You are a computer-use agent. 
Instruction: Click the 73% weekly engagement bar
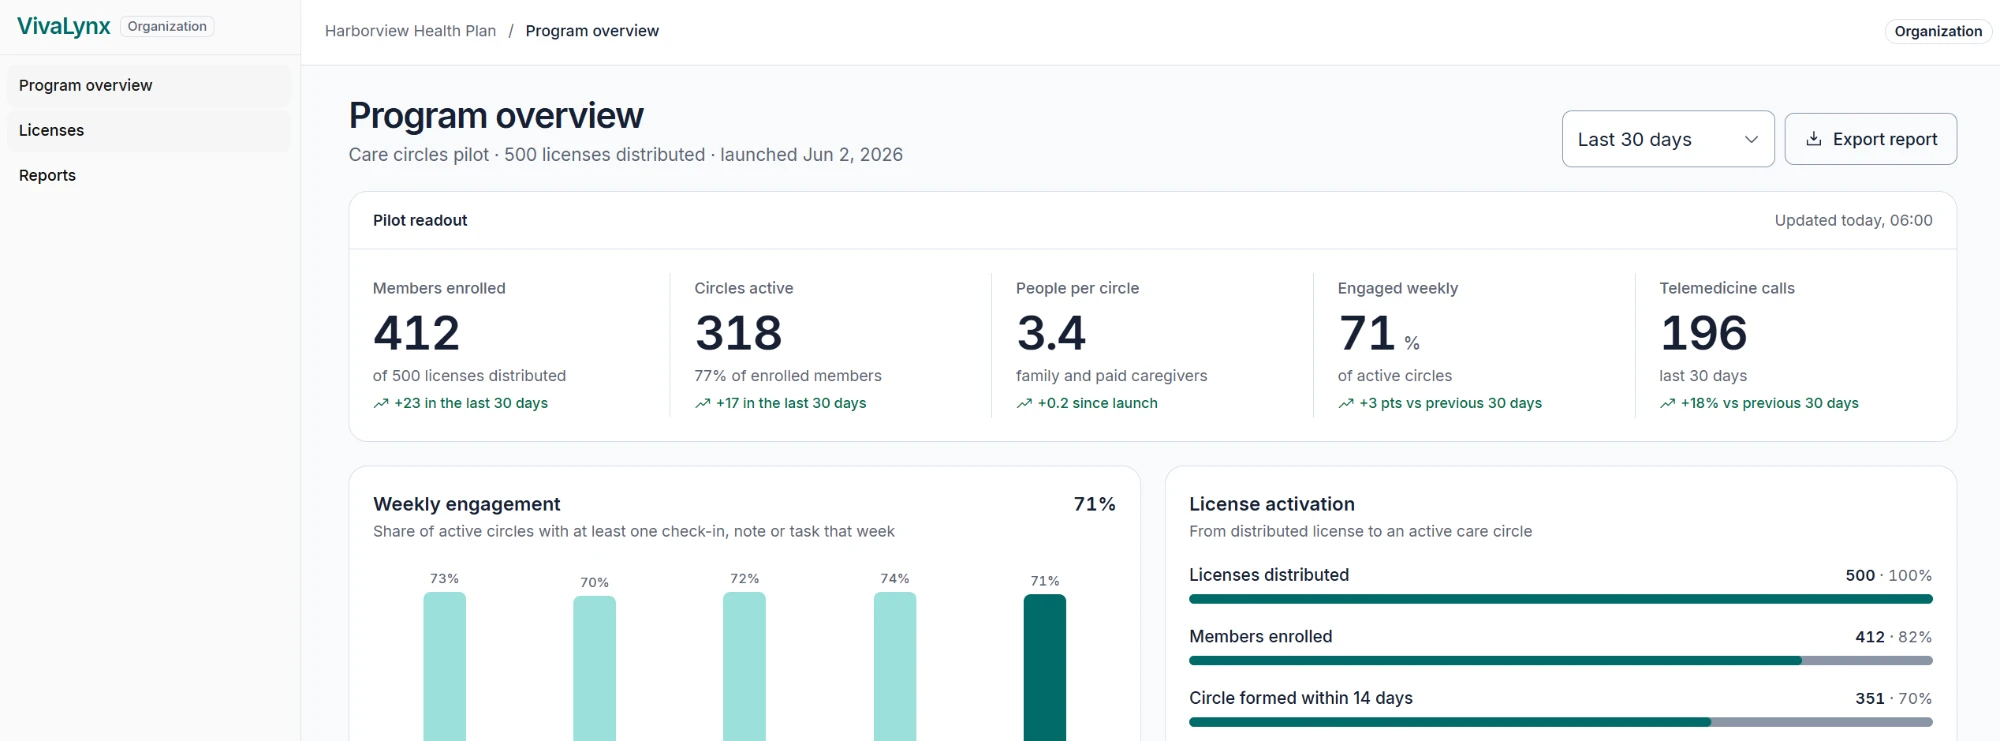point(444,666)
